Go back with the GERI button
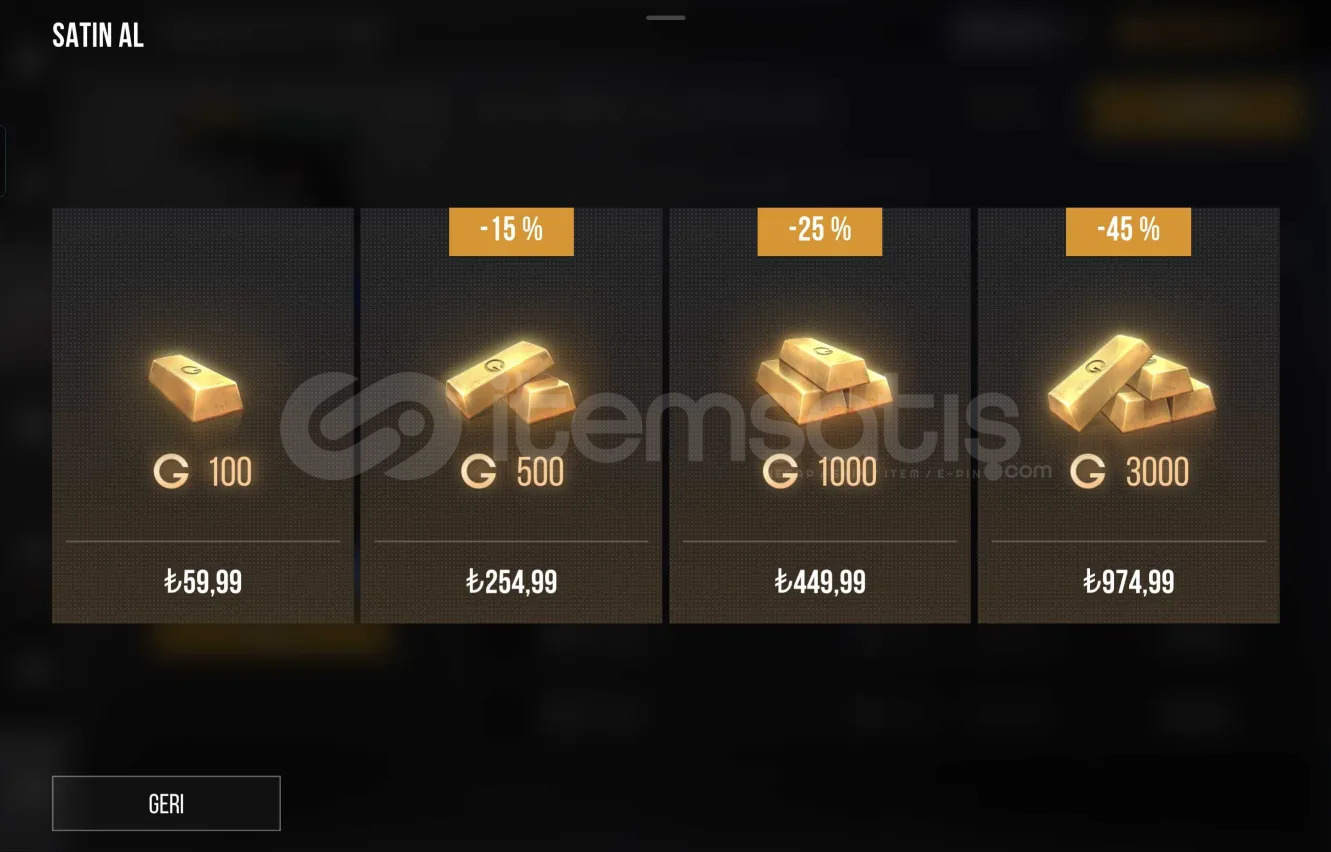 [166, 803]
